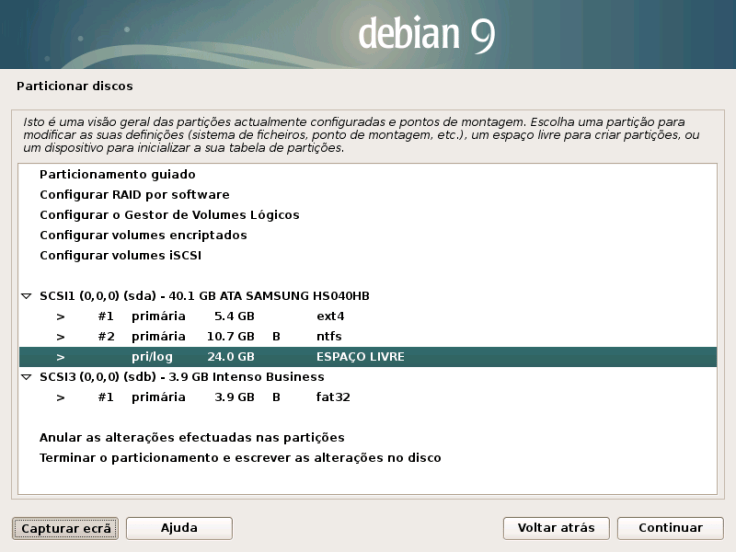This screenshot has height=552, width=736.
Task: Click Anular as alterações efectuadas nas partições
Action: (192, 438)
